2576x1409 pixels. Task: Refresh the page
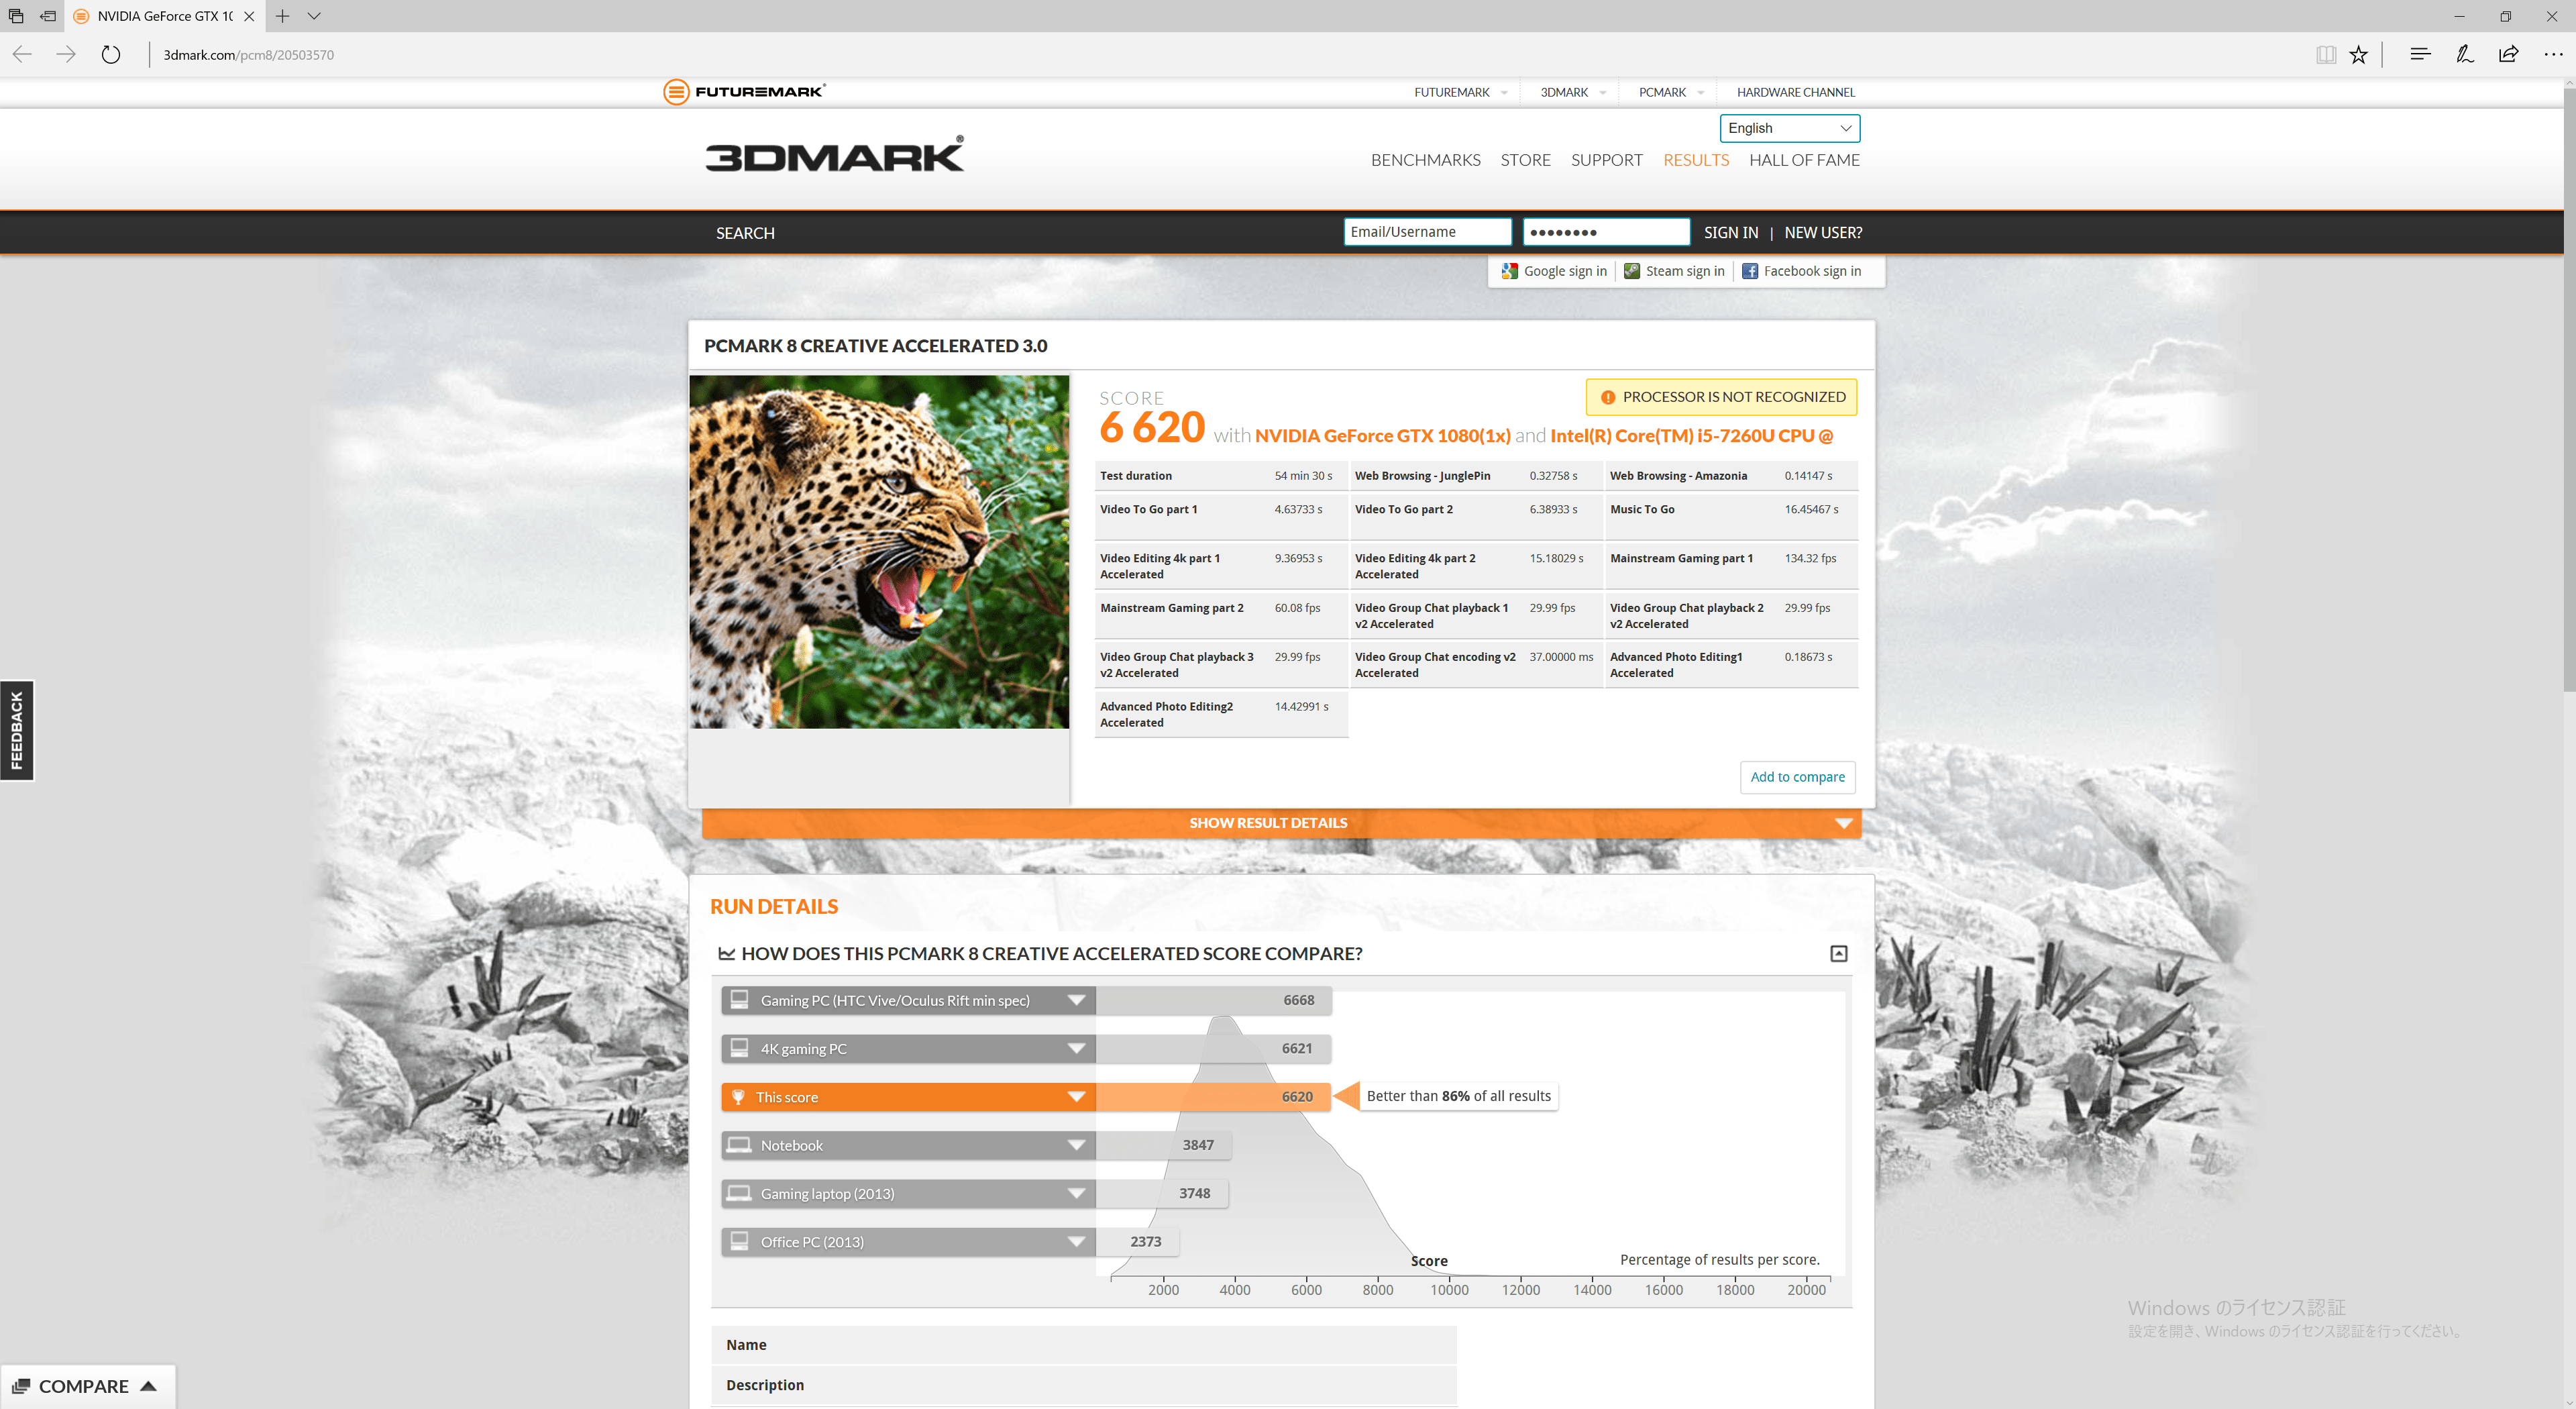coord(111,54)
